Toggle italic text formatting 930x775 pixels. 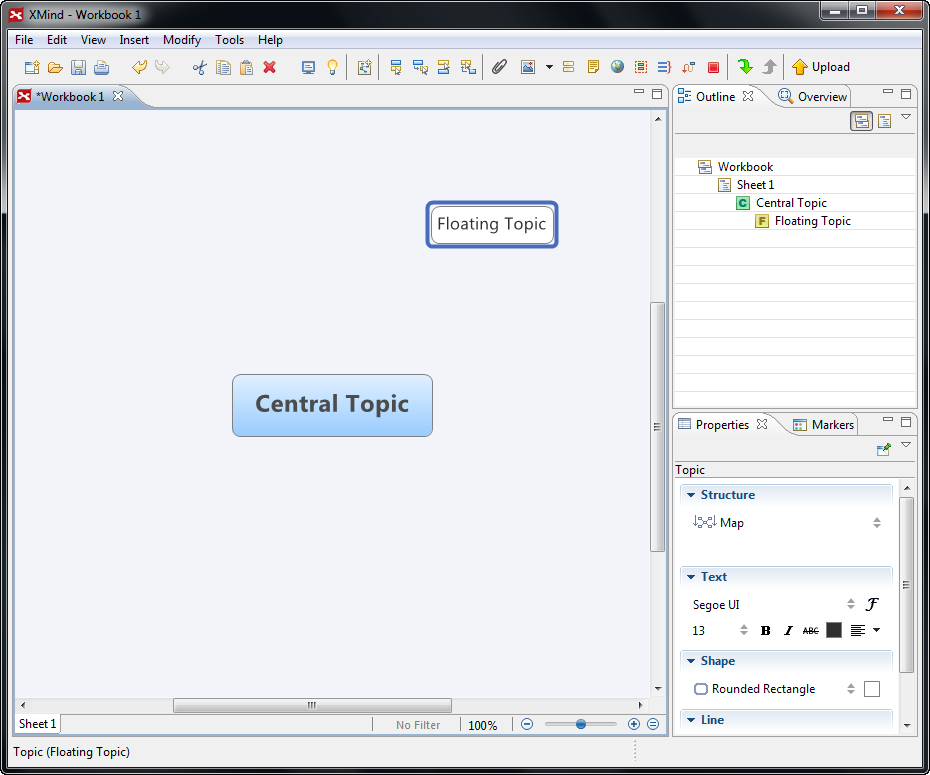point(788,630)
